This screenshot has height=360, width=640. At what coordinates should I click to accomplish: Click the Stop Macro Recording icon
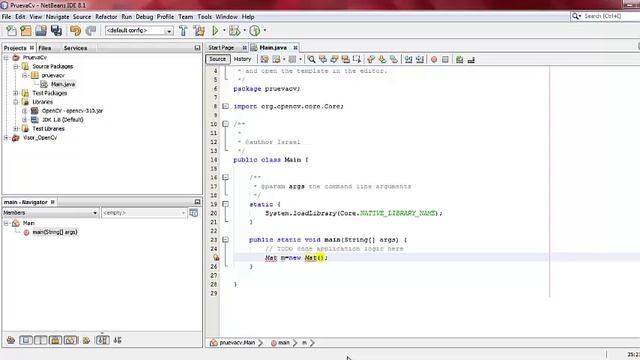point(445,60)
